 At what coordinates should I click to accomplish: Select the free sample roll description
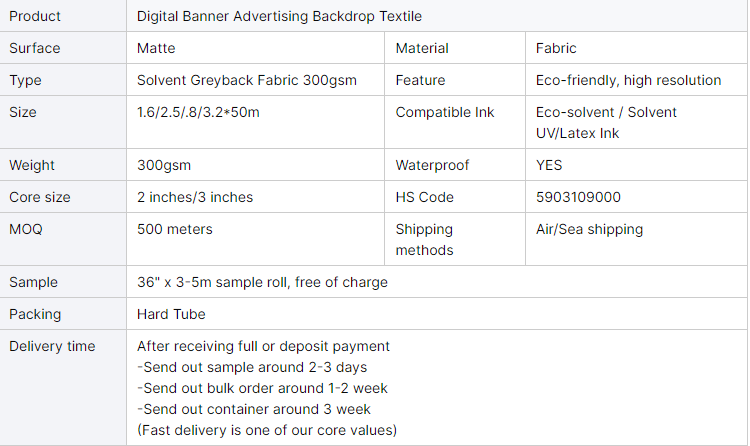click(262, 282)
